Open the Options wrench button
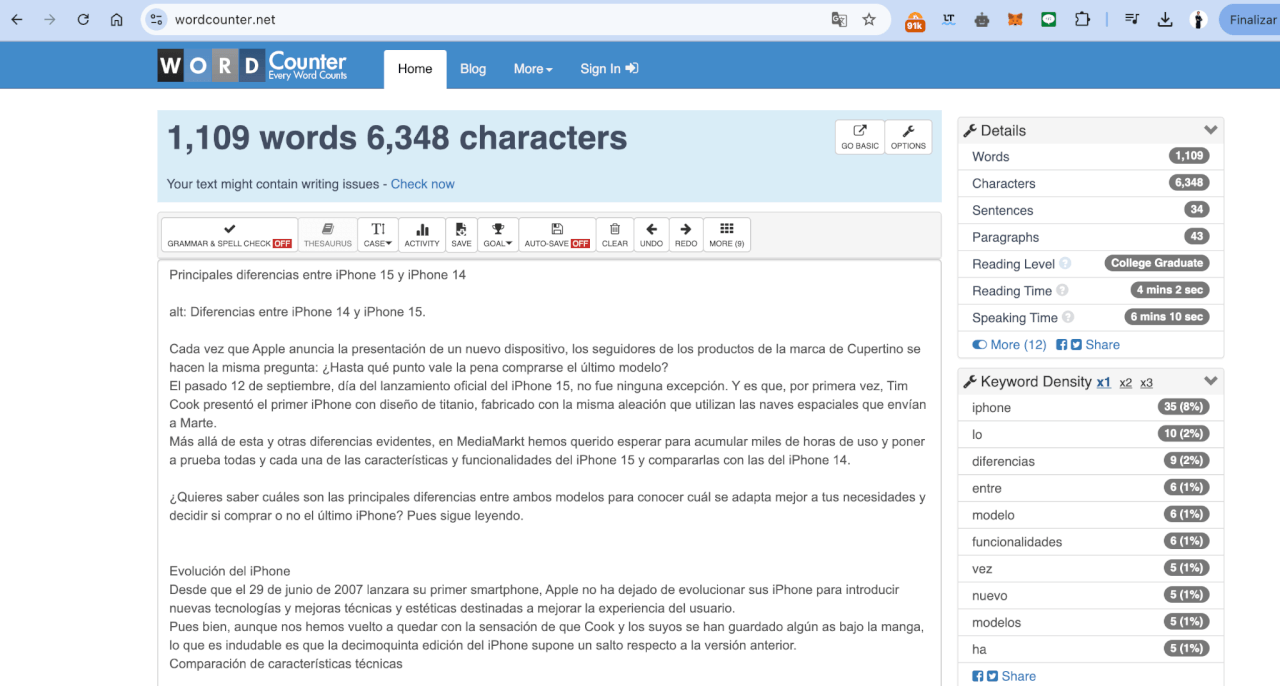Image resolution: width=1280 pixels, height=686 pixels. coord(908,137)
